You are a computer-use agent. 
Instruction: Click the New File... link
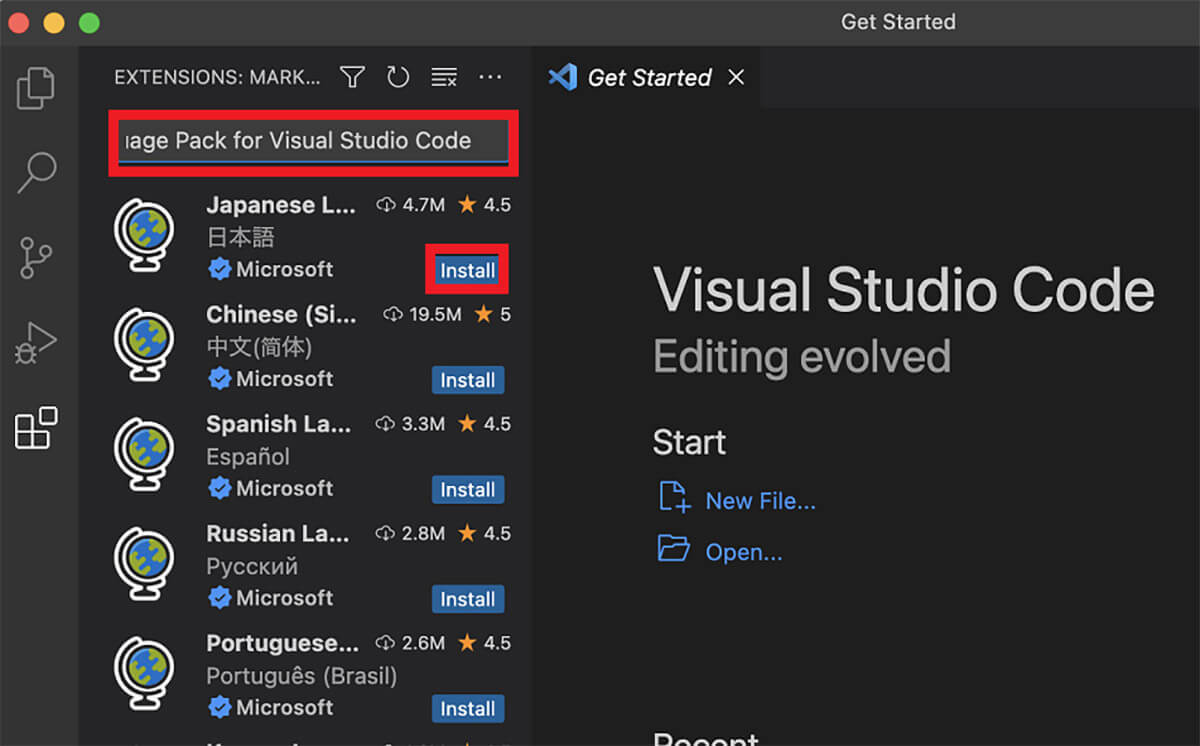(x=761, y=501)
